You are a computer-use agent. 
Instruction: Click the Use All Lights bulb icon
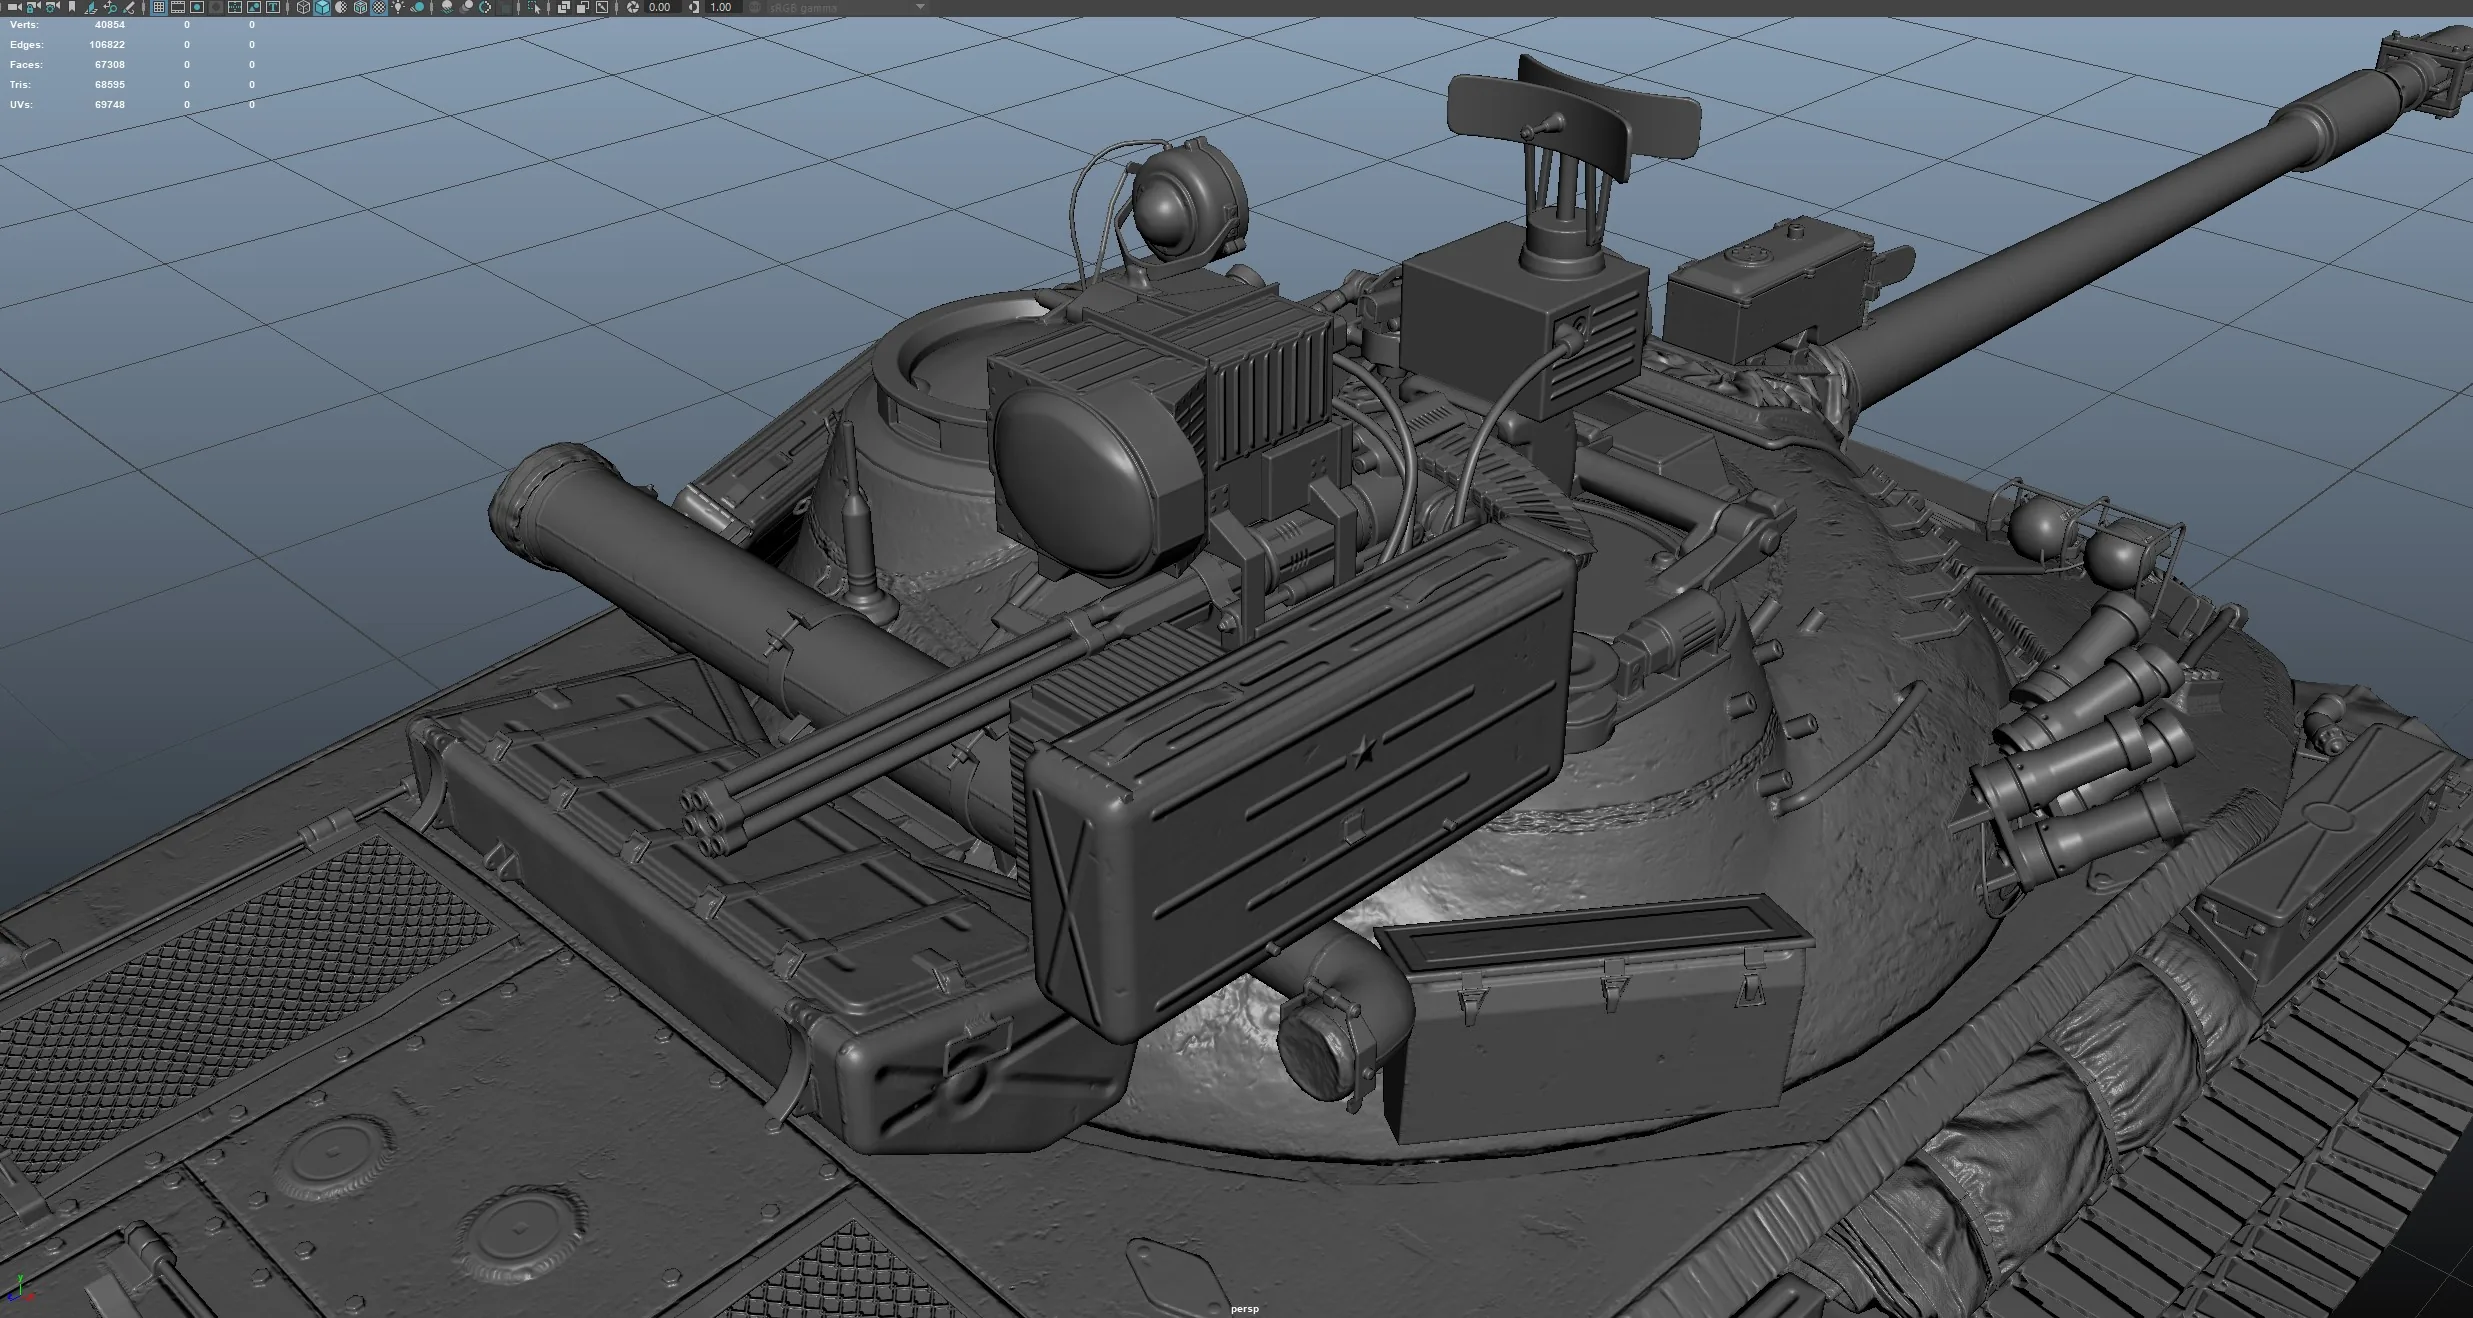click(398, 7)
